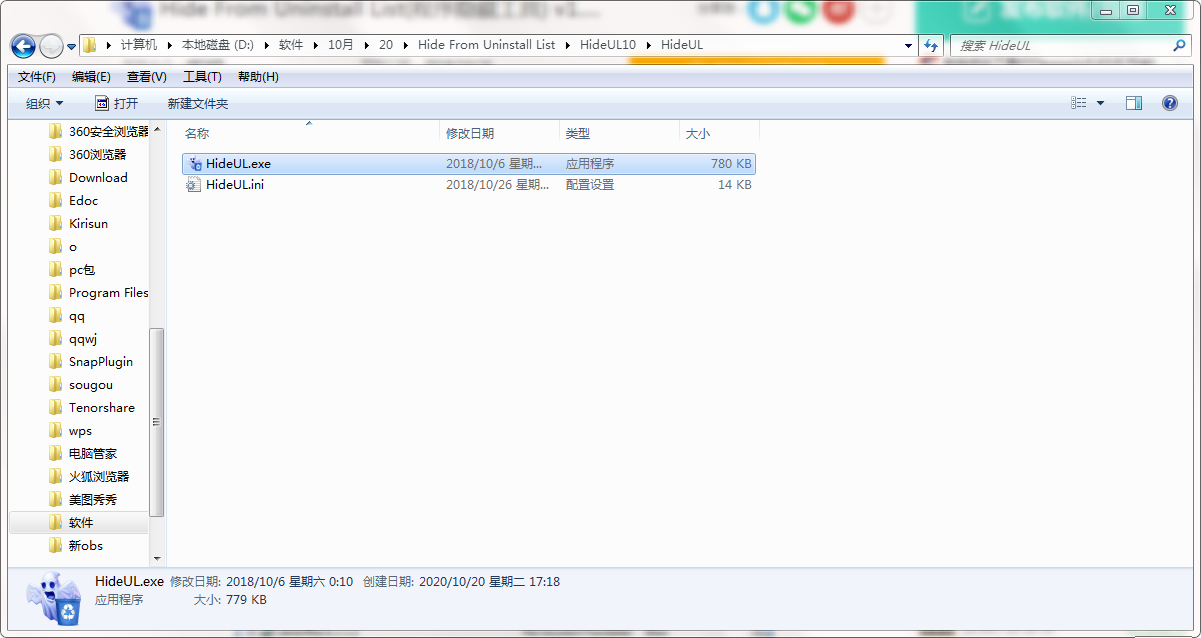Click the 360安全浏览器 folder icon

click(55, 131)
